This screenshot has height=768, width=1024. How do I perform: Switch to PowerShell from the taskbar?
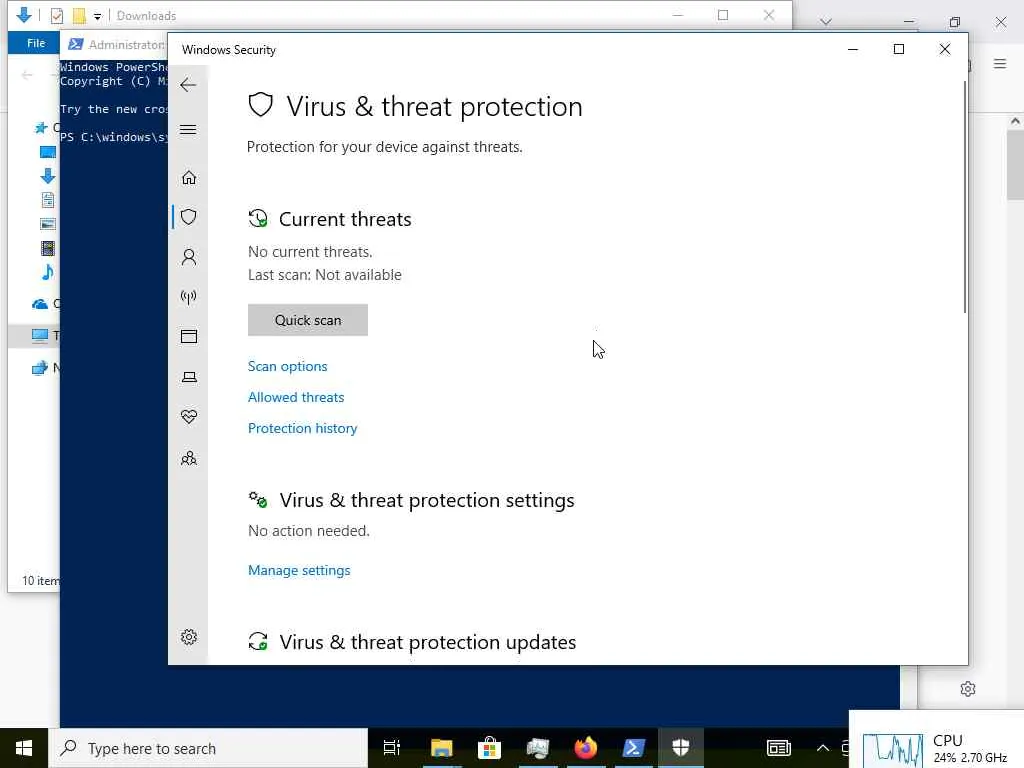633,748
